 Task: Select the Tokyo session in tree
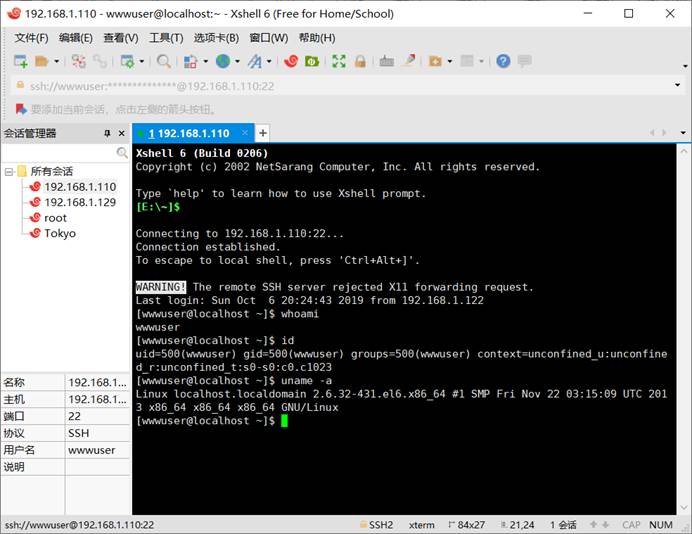(59, 233)
